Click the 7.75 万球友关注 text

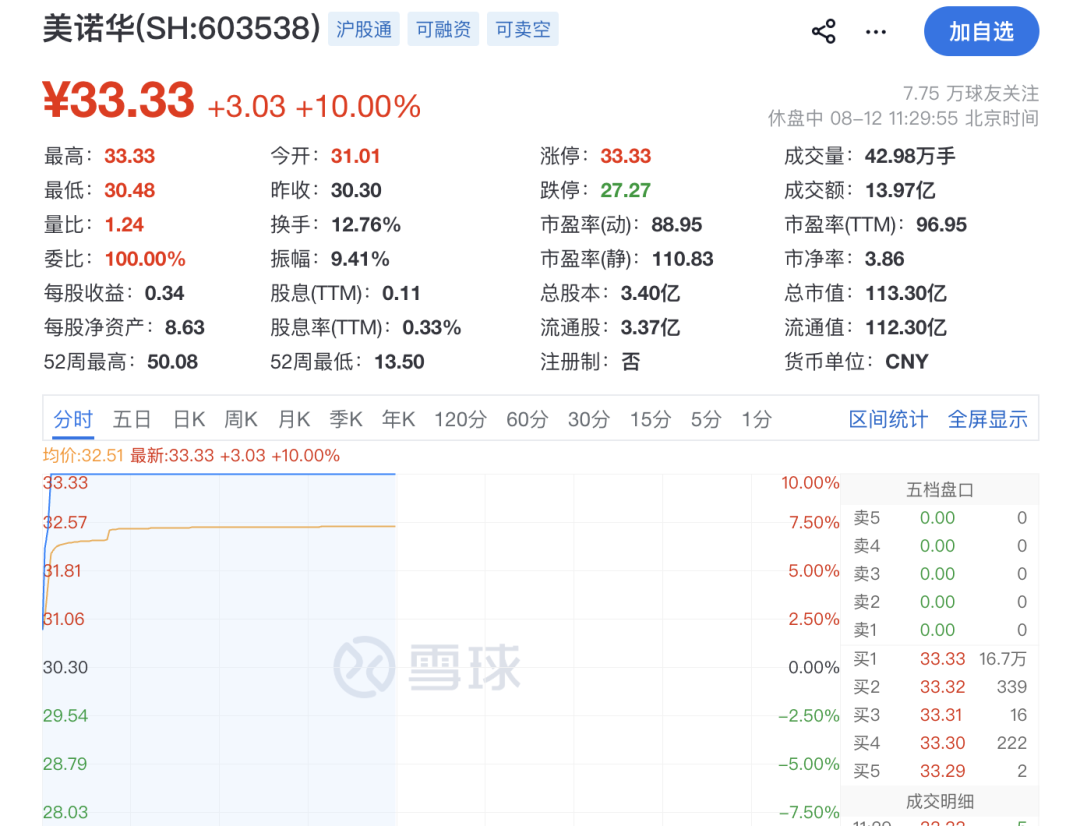(x=970, y=93)
